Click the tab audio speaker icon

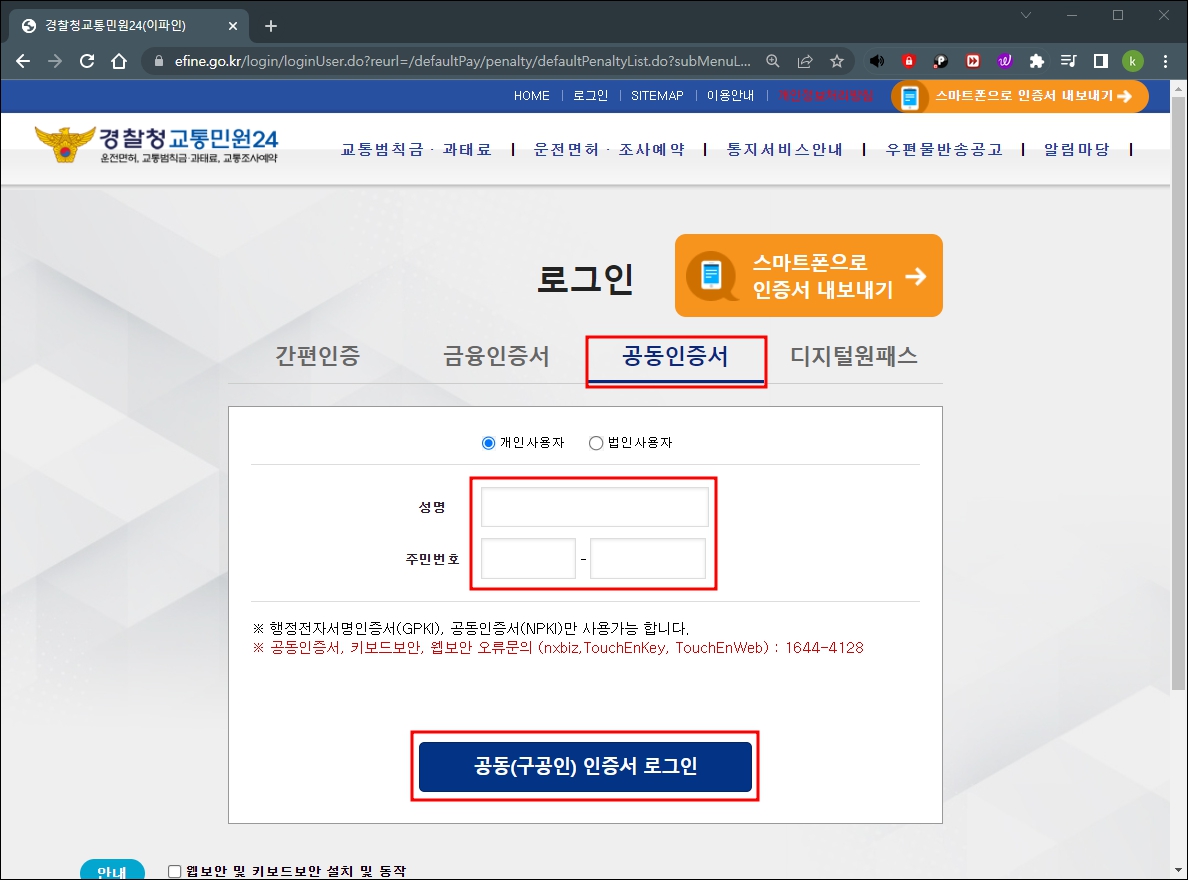(x=877, y=61)
